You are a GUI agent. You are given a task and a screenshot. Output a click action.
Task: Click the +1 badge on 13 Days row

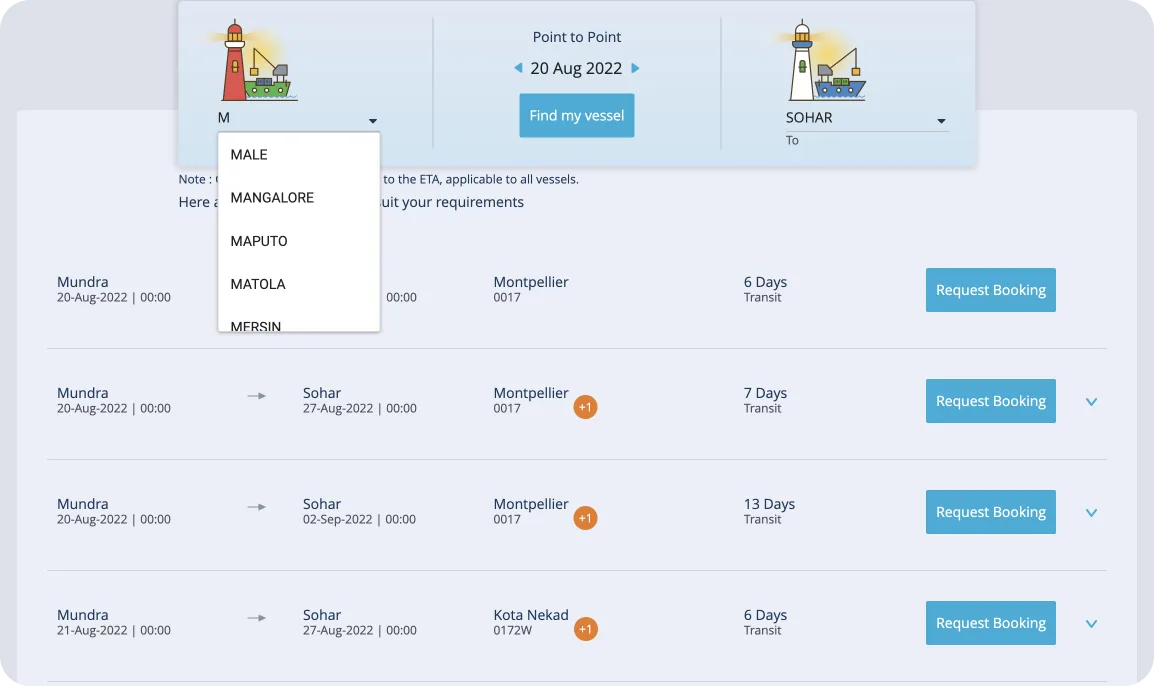585,518
